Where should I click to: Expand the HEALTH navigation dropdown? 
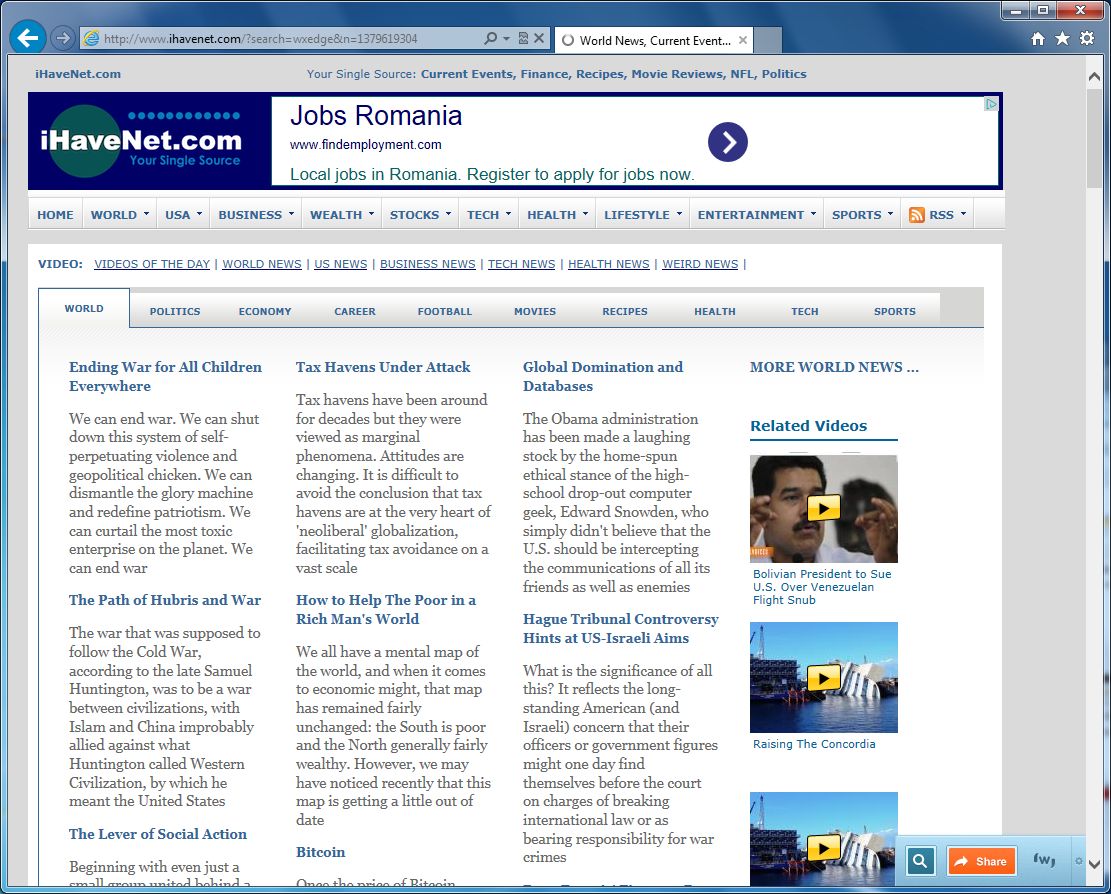(558, 215)
